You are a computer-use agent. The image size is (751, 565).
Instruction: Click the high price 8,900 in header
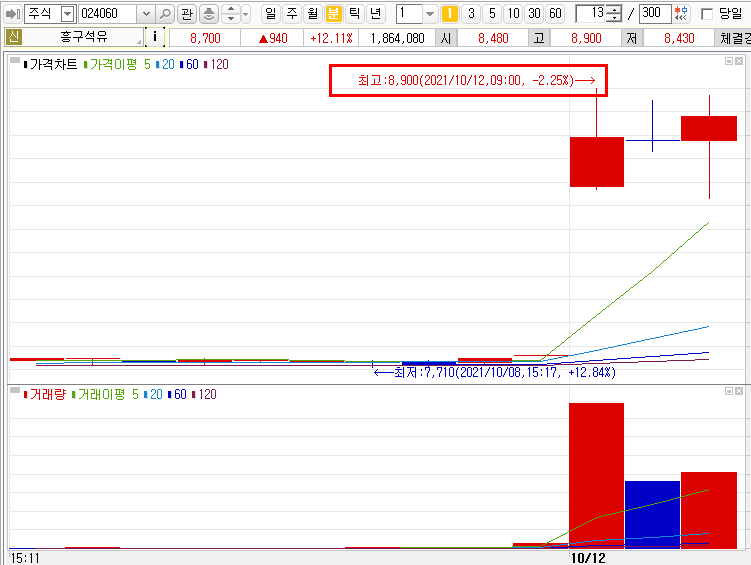click(x=586, y=38)
